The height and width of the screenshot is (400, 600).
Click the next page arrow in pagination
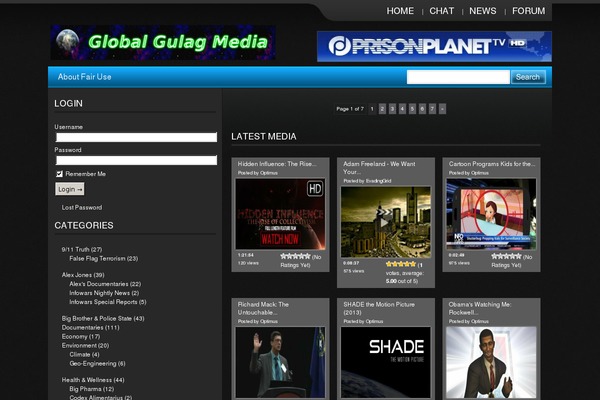[442, 109]
